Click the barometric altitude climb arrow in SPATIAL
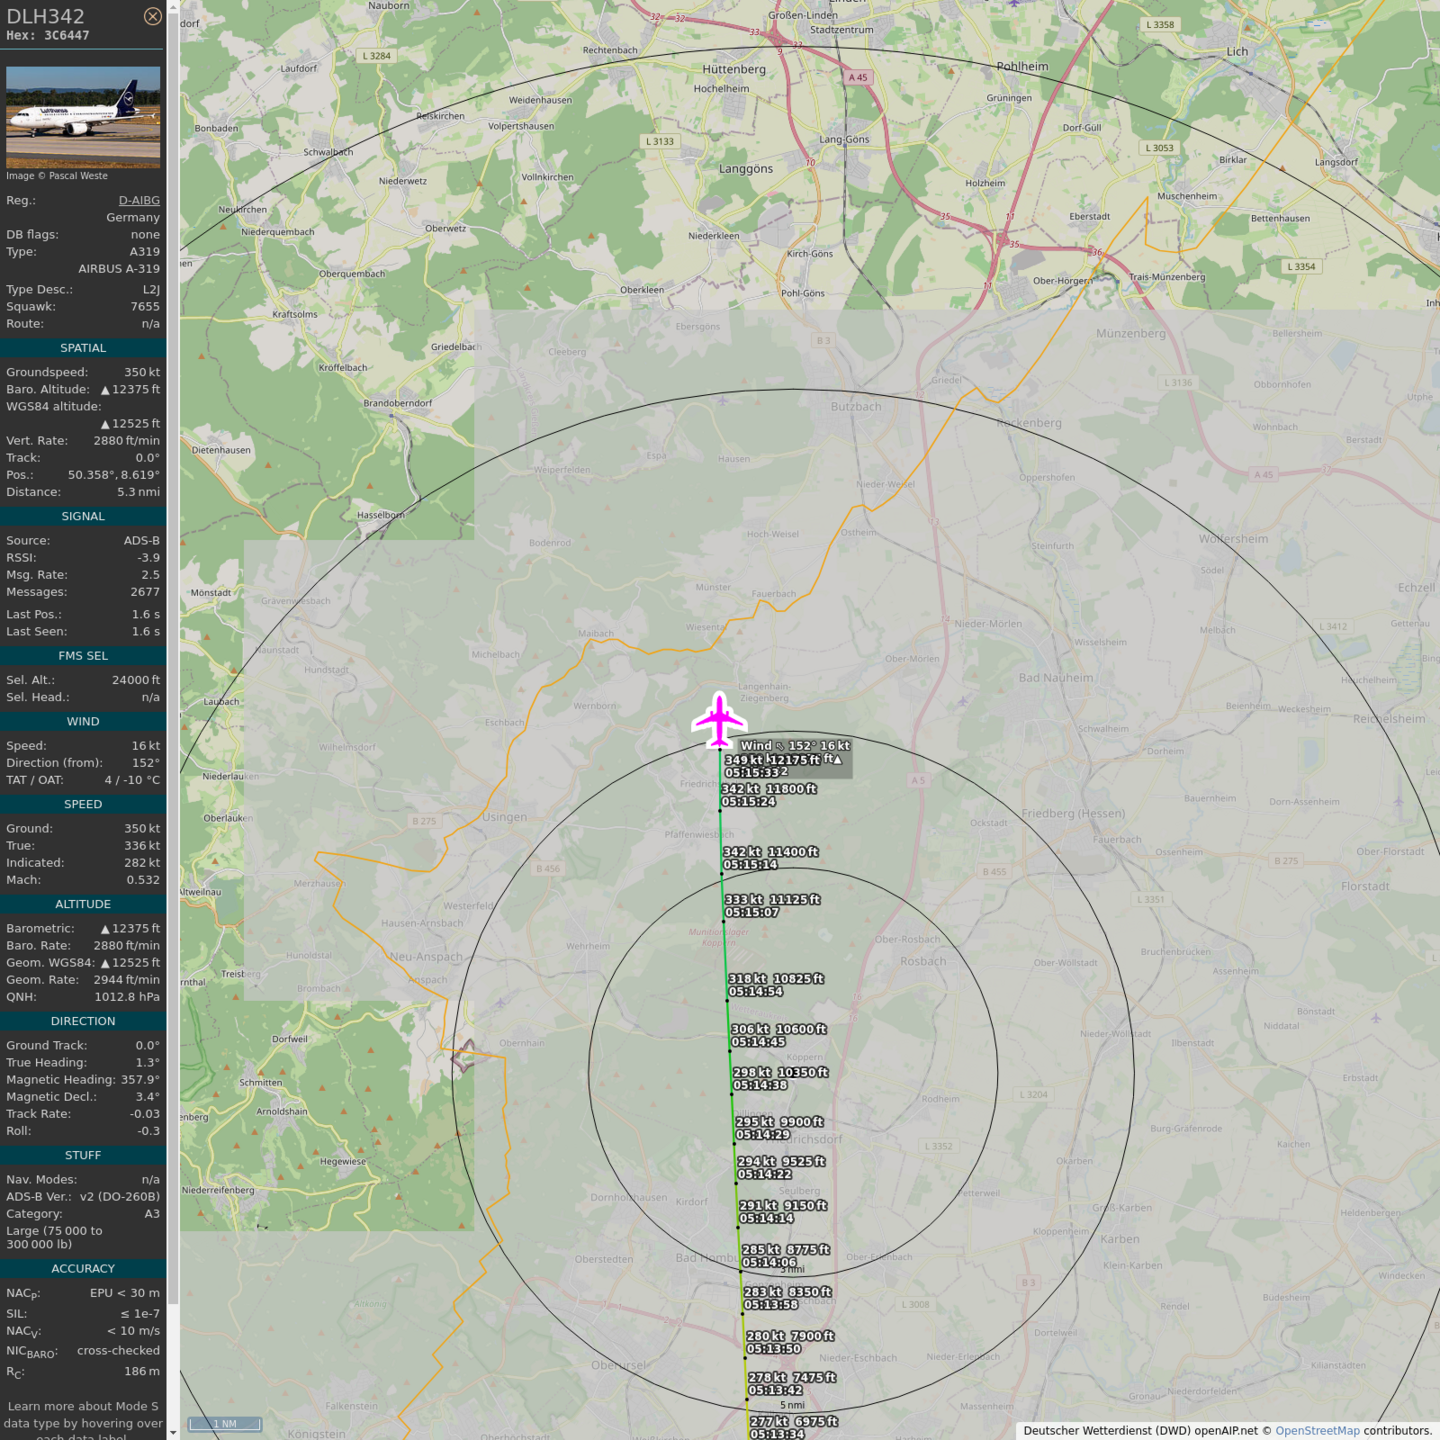 [x=105, y=390]
